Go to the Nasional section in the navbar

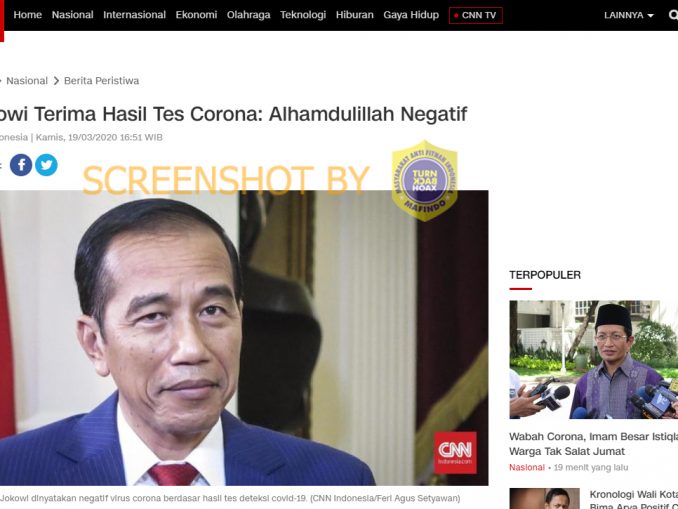click(x=73, y=15)
